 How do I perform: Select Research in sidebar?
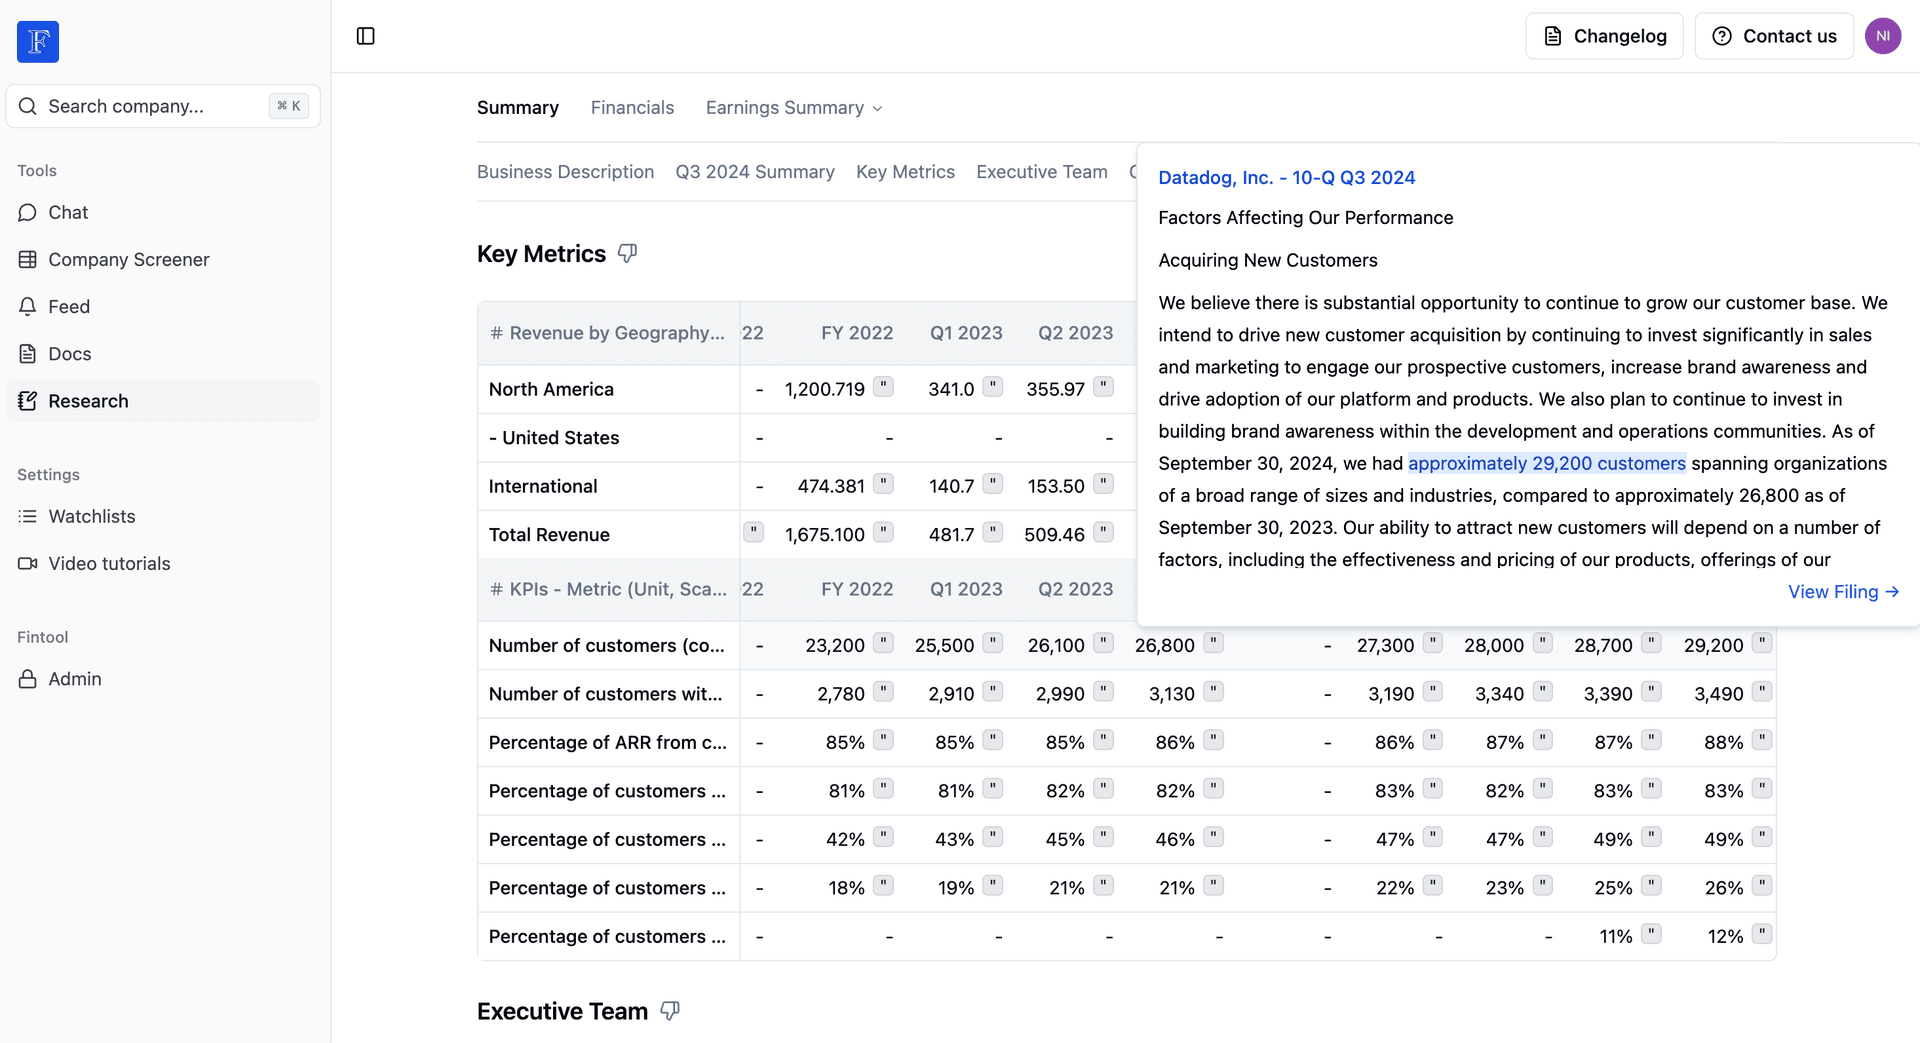click(x=163, y=401)
